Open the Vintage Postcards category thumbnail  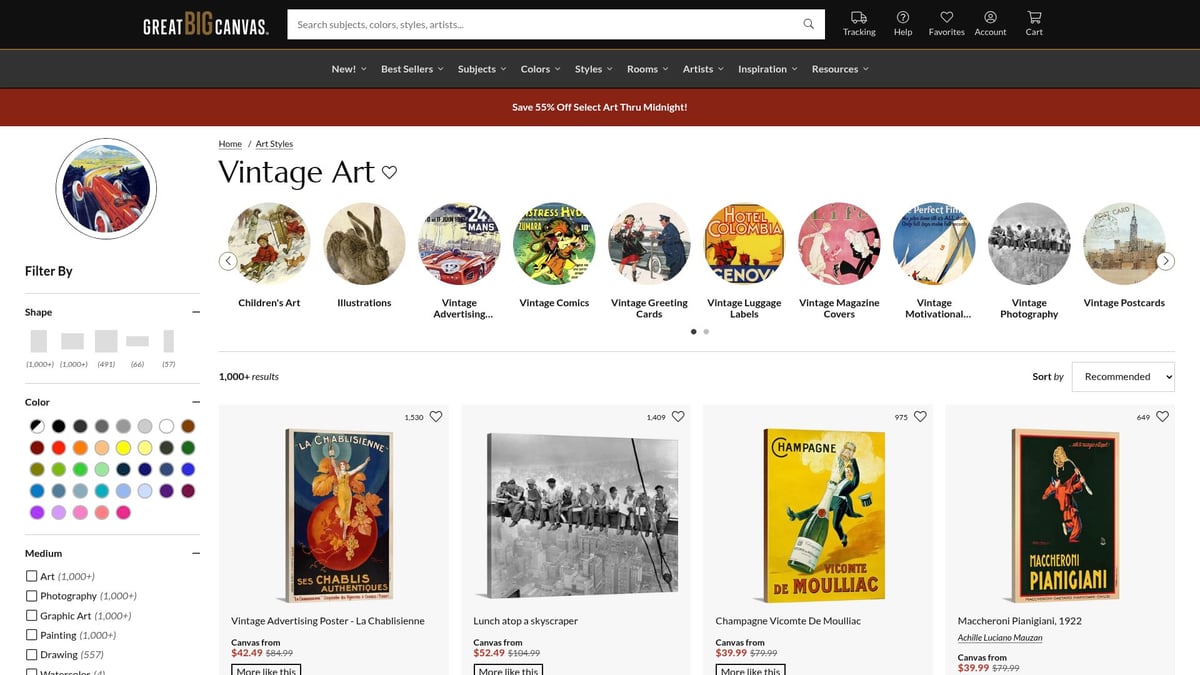tap(1124, 244)
